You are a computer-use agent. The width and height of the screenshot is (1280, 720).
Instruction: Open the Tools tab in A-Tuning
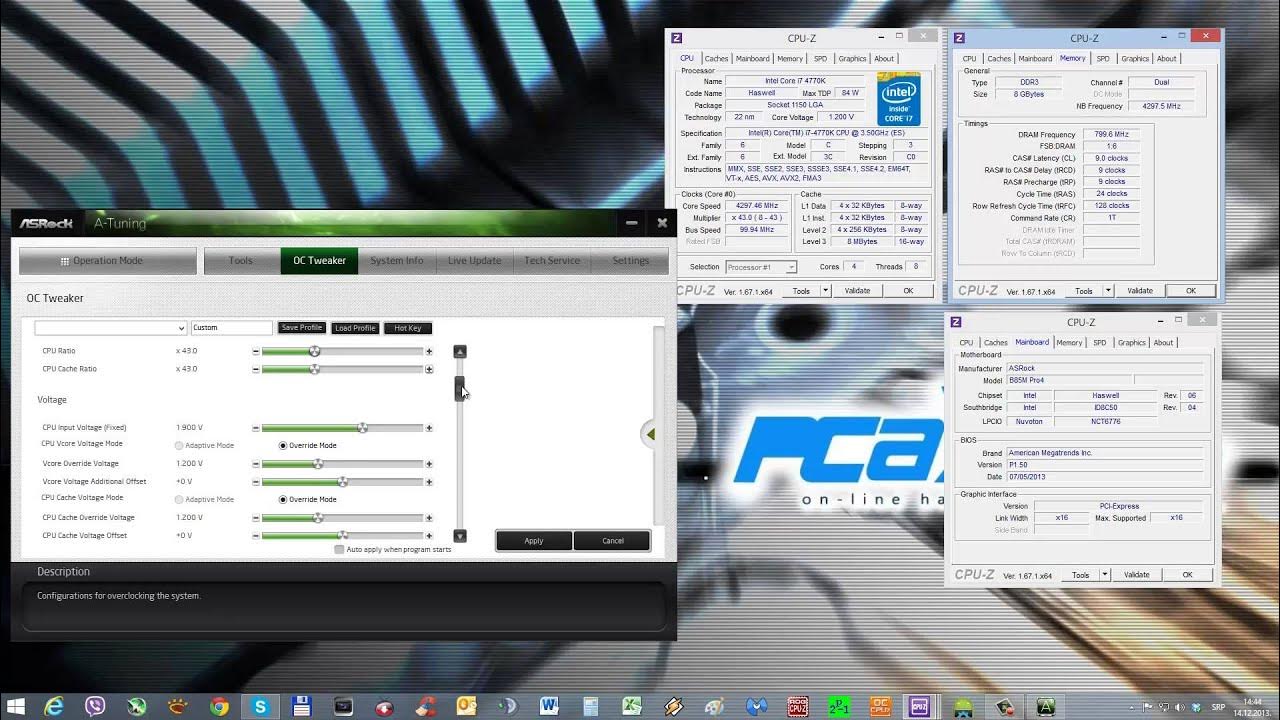coord(241,261)
